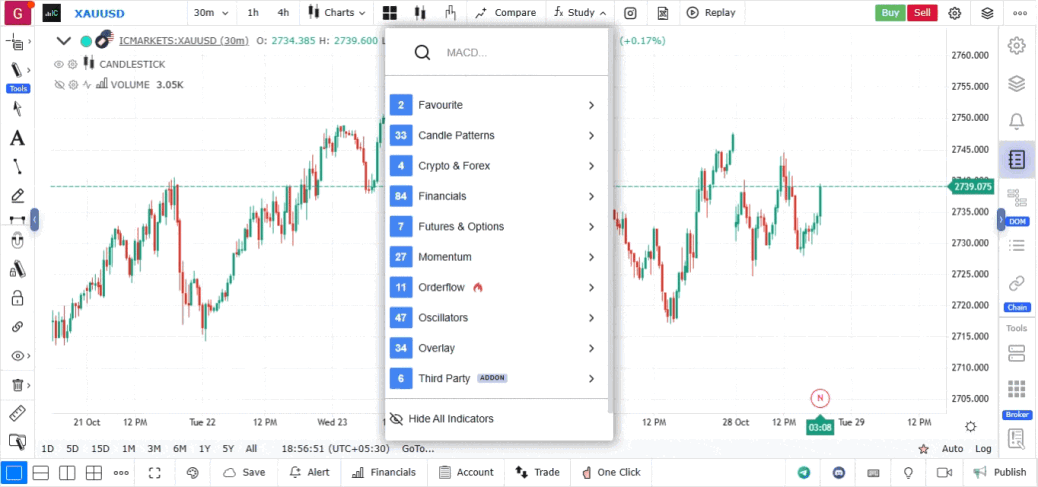
Task: Click the green Buy button
Action: click(x=890, y=13)
